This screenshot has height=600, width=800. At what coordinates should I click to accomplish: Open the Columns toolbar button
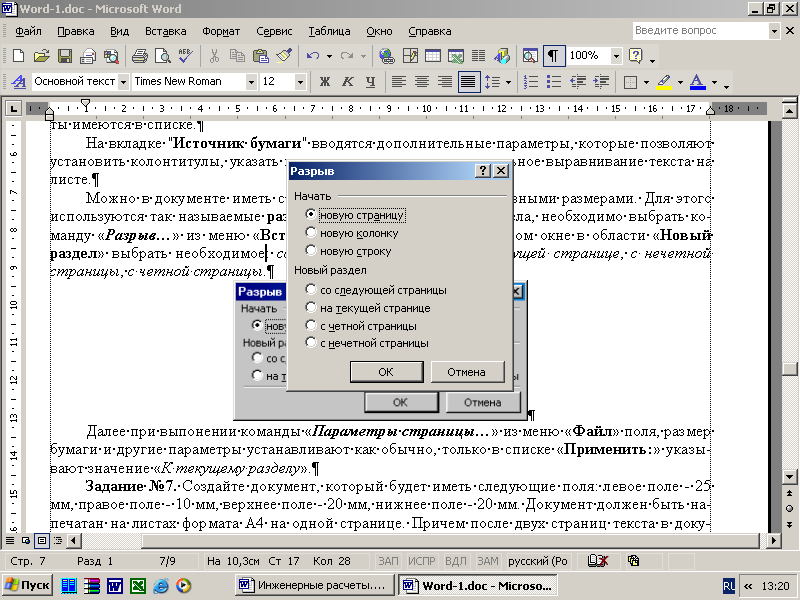[479, 56]
